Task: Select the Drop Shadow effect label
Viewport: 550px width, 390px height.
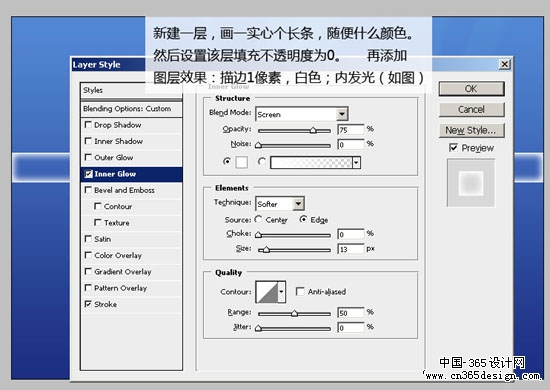Action: tap(118, 125)
